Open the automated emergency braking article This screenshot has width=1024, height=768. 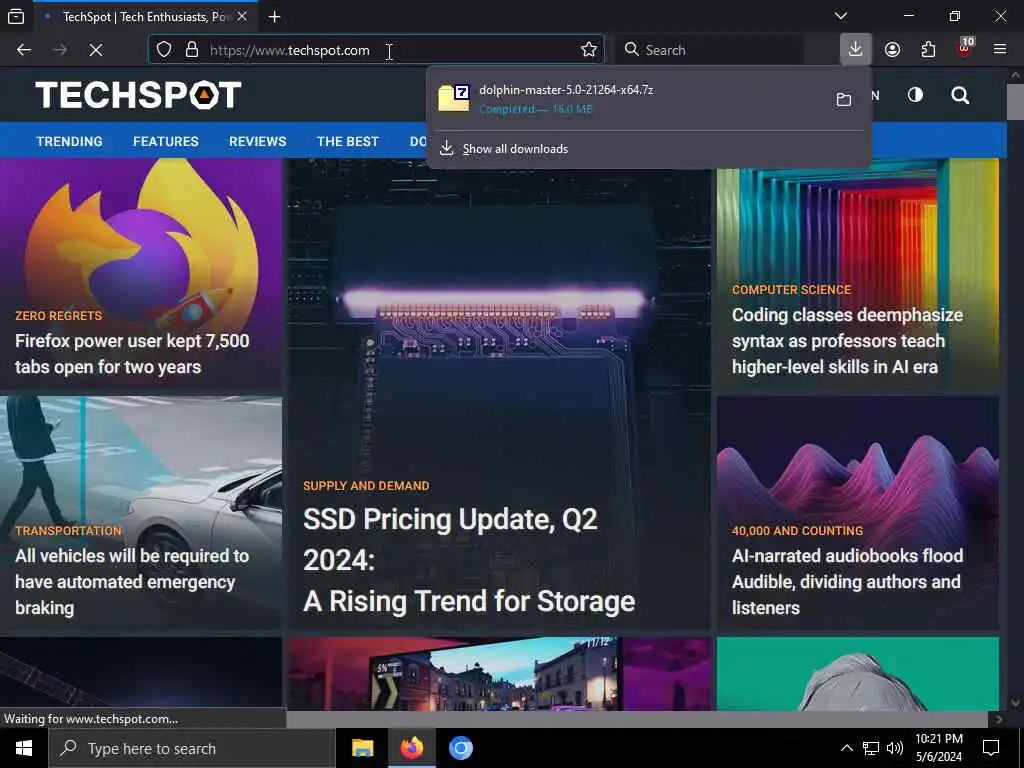pos(132,581)
